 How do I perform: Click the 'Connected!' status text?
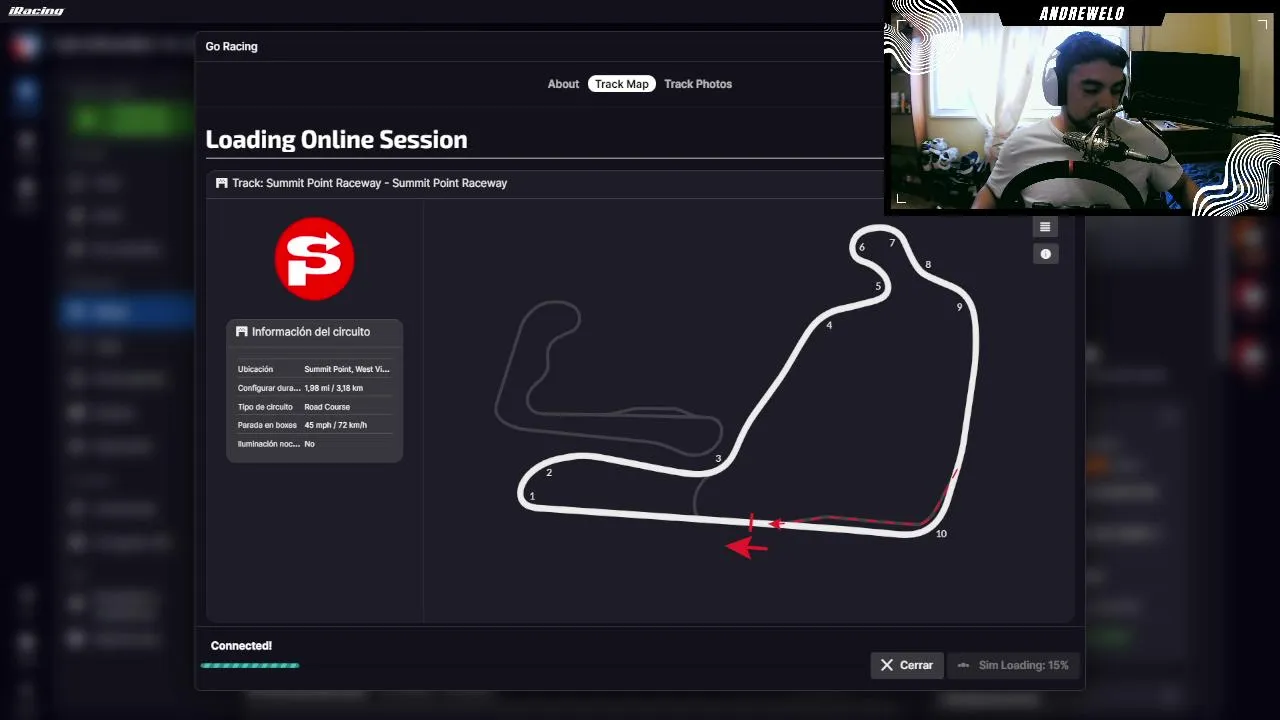[x=241, y=646]
